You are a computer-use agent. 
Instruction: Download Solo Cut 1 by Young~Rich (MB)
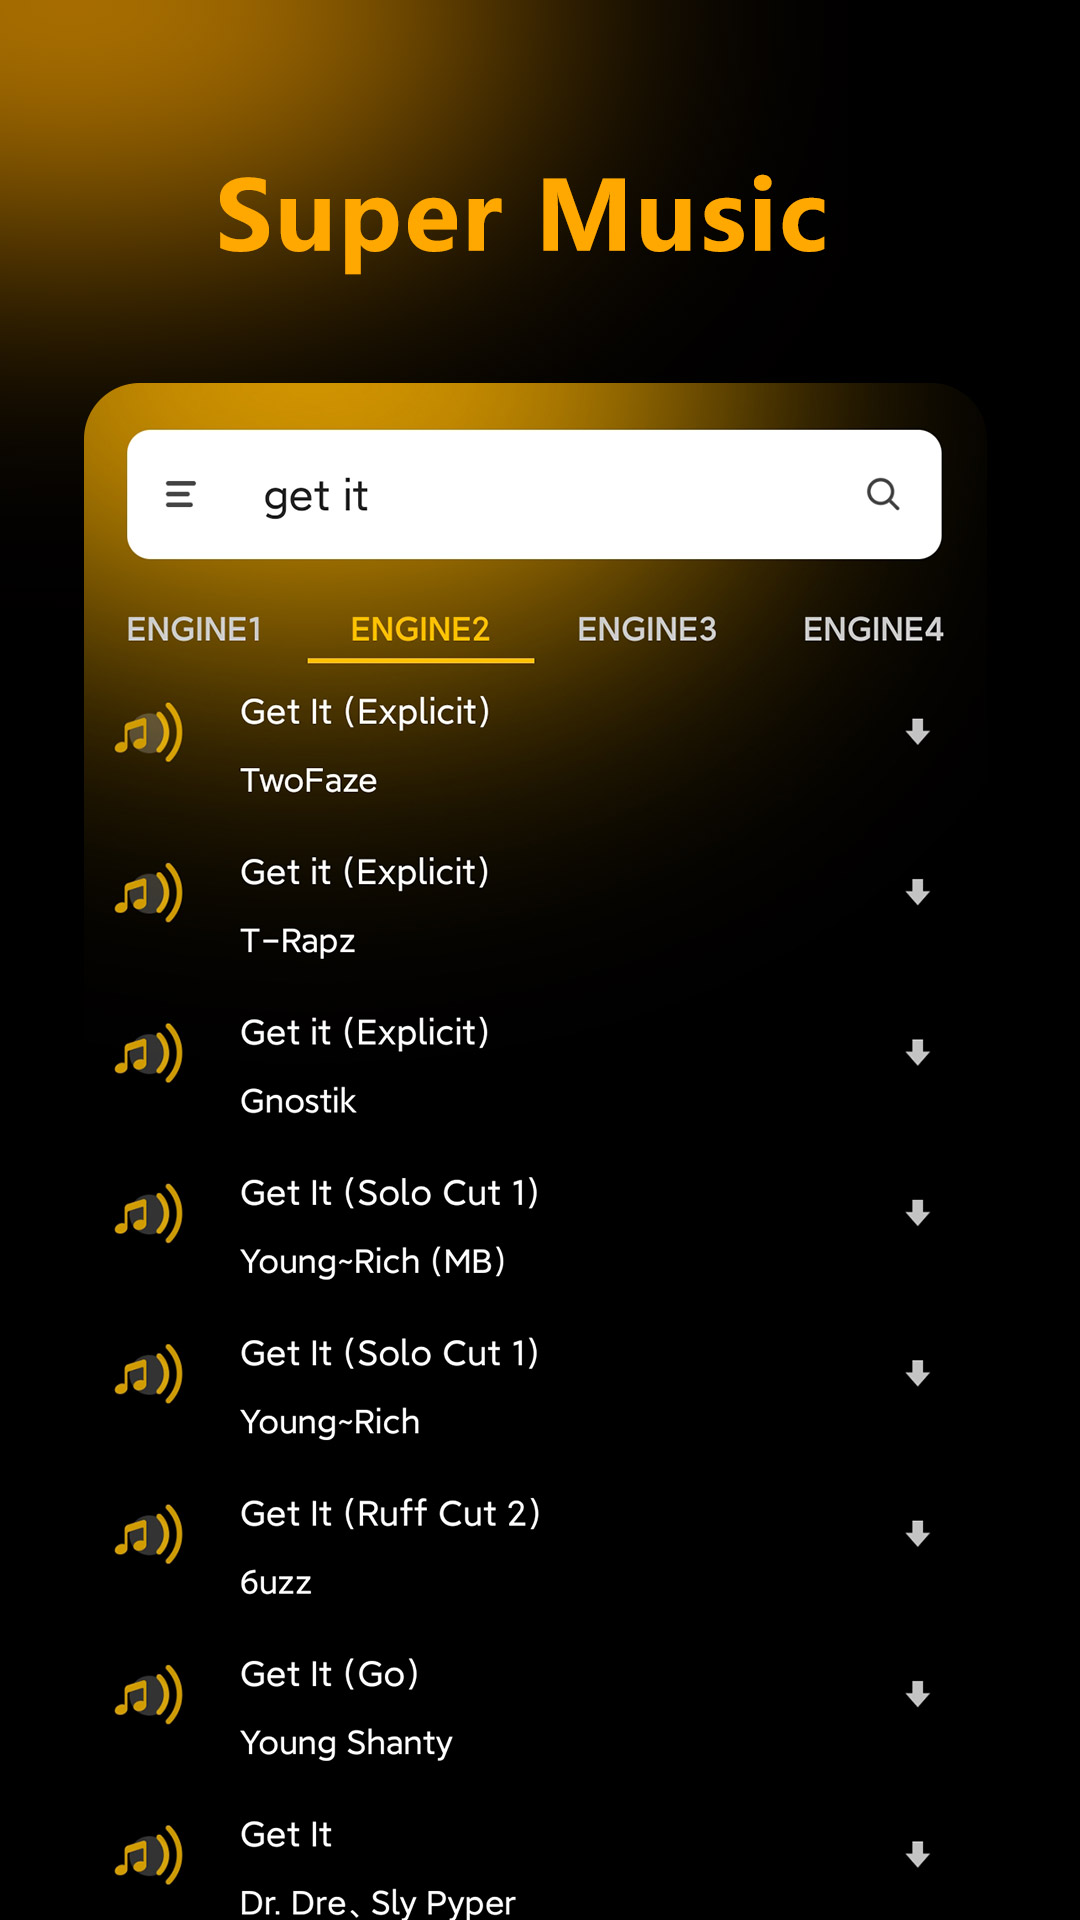(x=917, y=1213)
